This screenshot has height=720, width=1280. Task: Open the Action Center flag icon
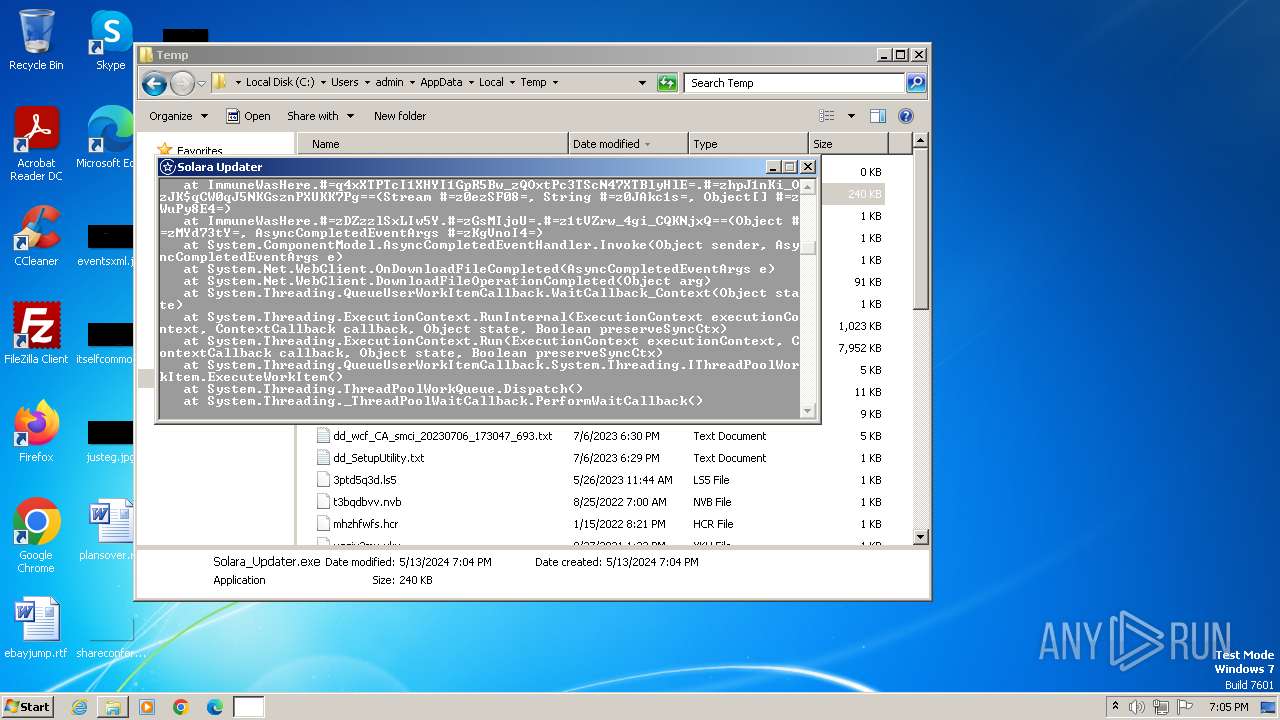coord(1185,707)
